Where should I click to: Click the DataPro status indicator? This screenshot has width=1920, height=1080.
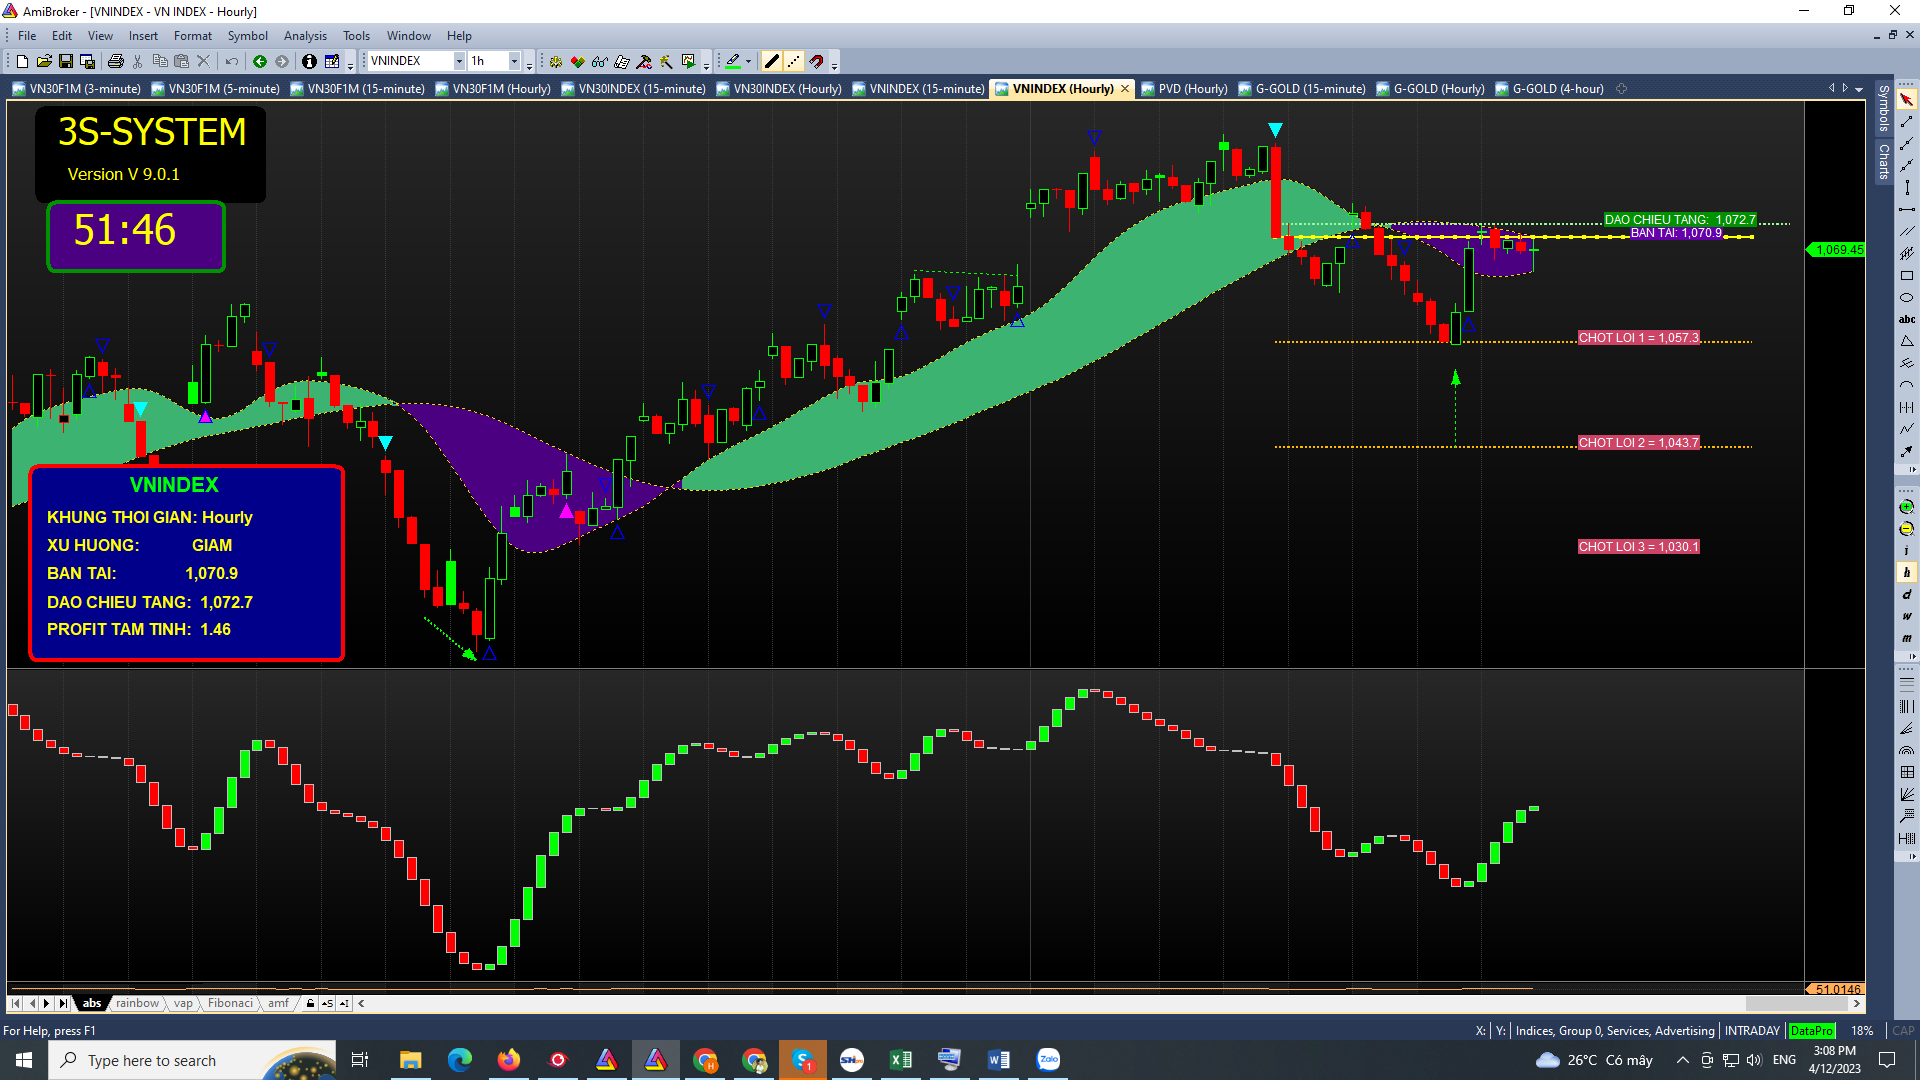point(1811,1031)
